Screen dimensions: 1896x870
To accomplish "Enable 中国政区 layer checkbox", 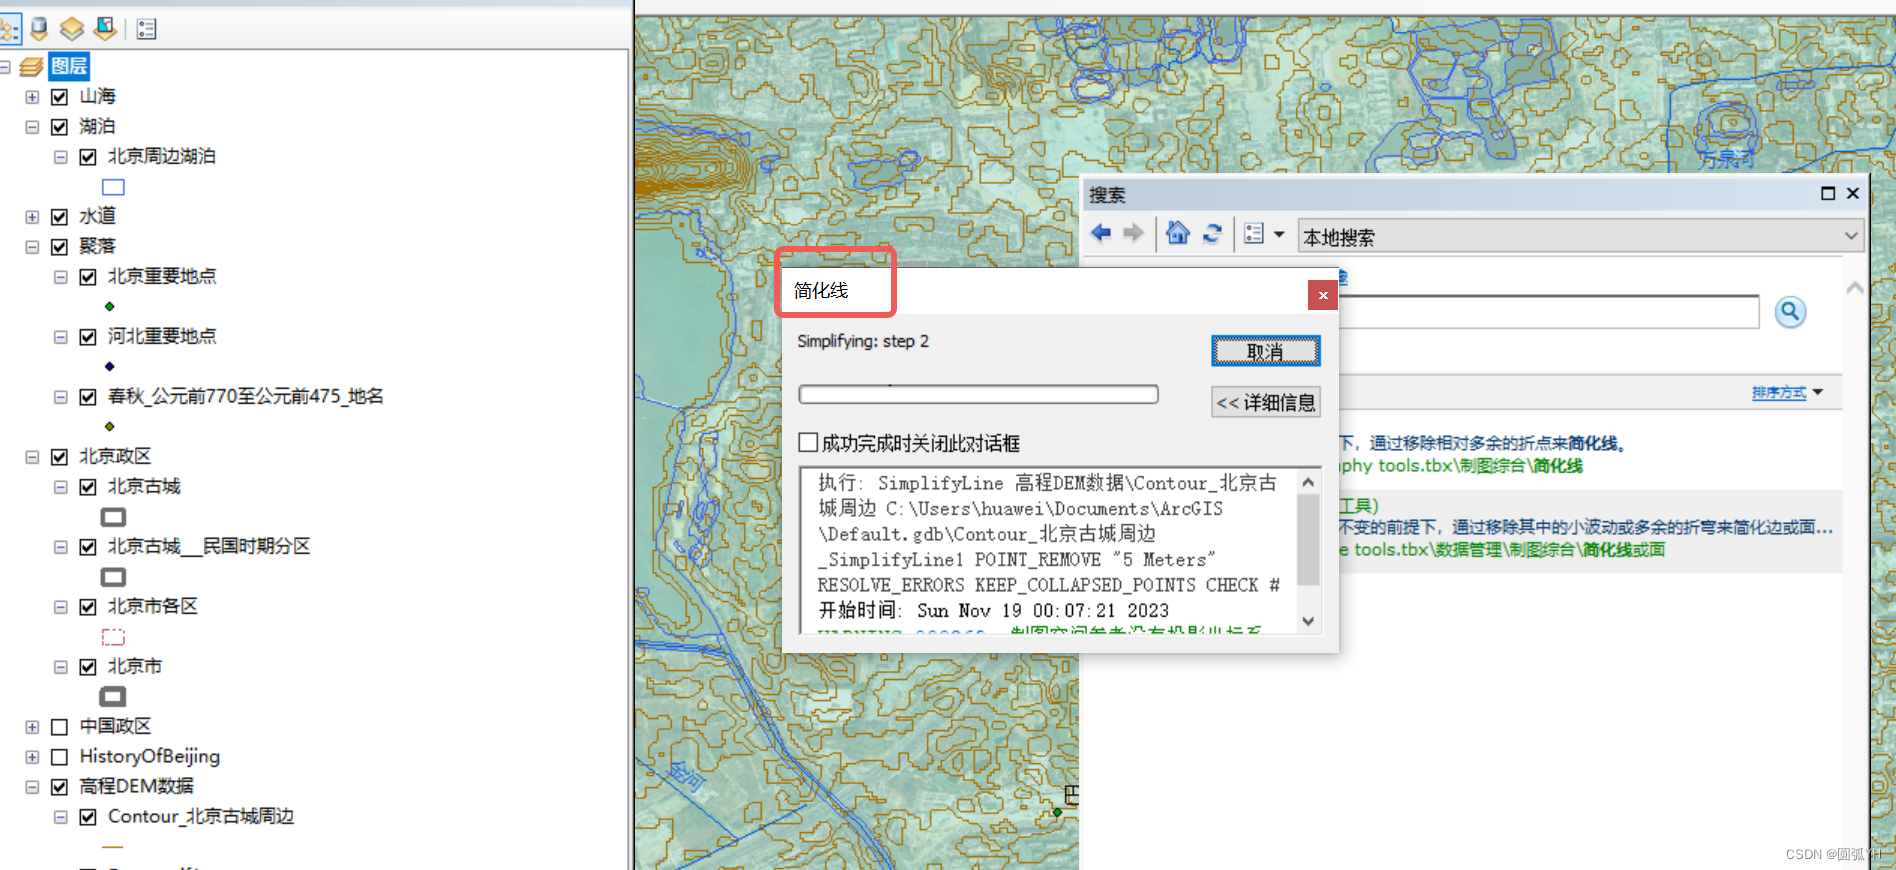I will click(x=59, y=727).
